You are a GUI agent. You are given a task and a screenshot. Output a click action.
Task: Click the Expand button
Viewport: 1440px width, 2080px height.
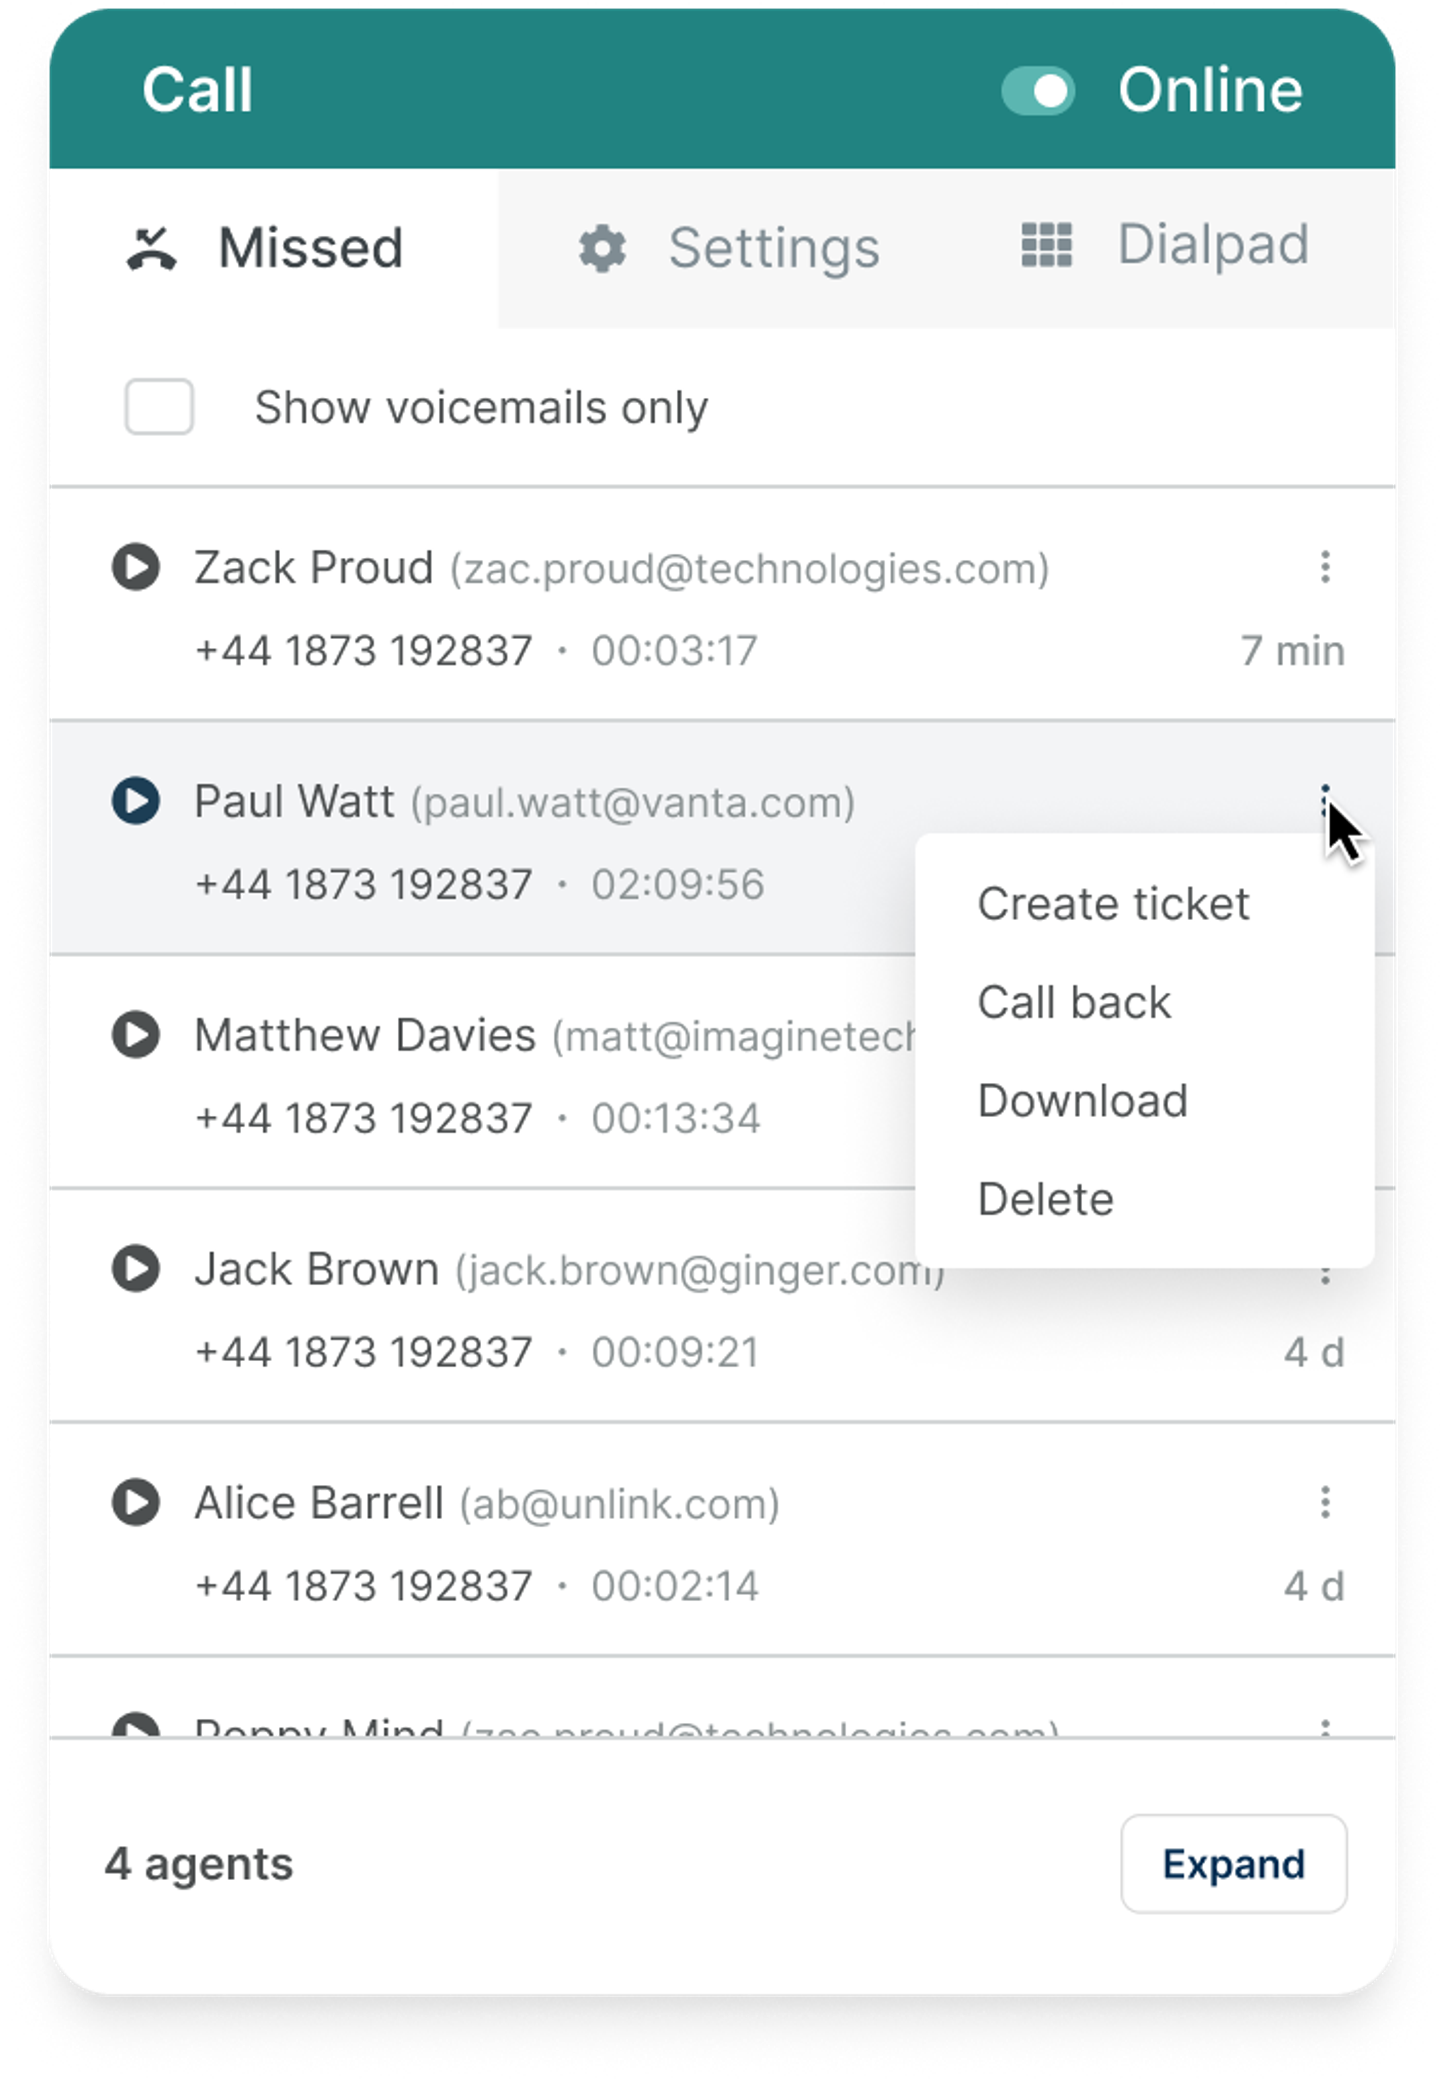pos(1233,1864)
